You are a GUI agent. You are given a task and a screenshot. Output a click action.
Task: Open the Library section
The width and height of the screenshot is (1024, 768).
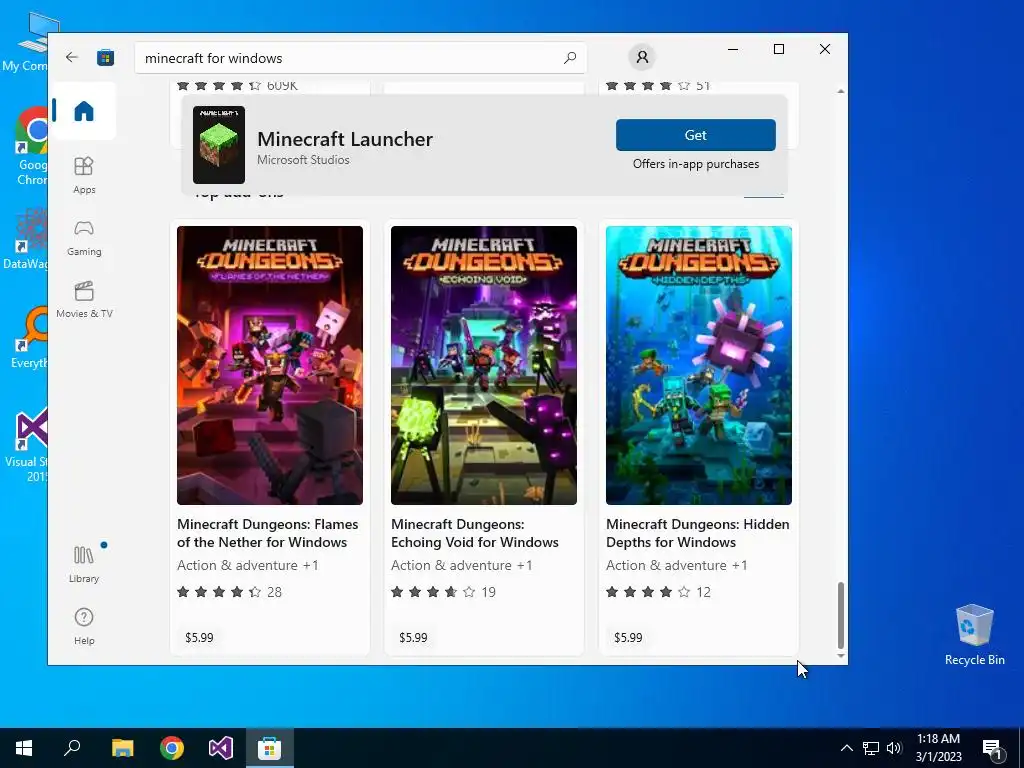point(84,564)
